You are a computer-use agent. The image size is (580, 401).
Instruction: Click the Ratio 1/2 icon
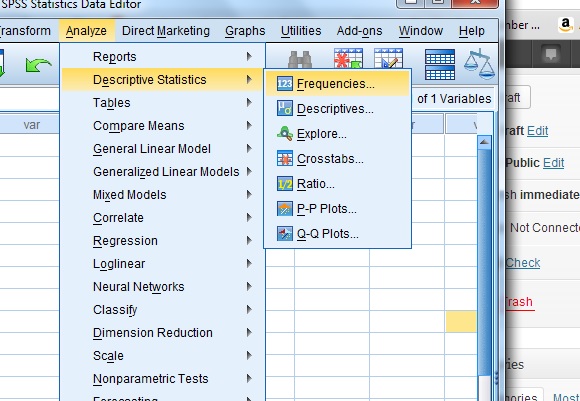click(x=284, y=183)
